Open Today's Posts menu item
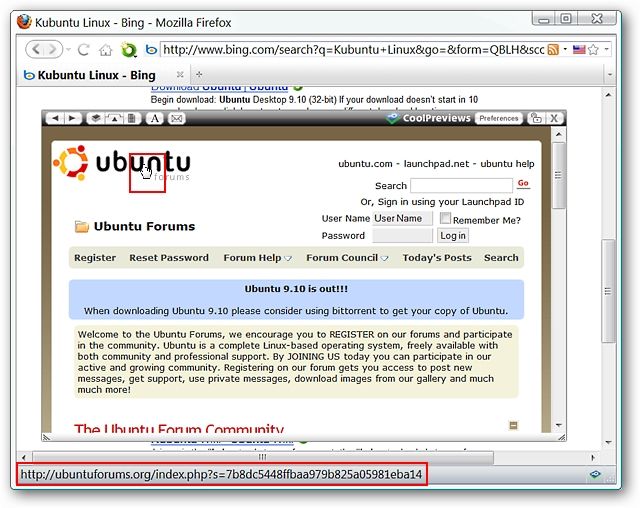The width and height of the screenshot is (640, 508). click(x=437, y=258)
